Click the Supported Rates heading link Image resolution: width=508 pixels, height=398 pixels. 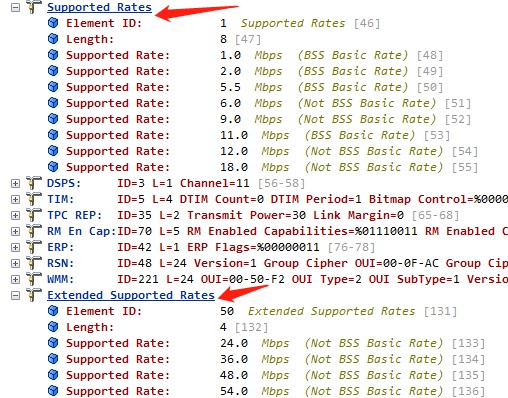pos(99,7)
